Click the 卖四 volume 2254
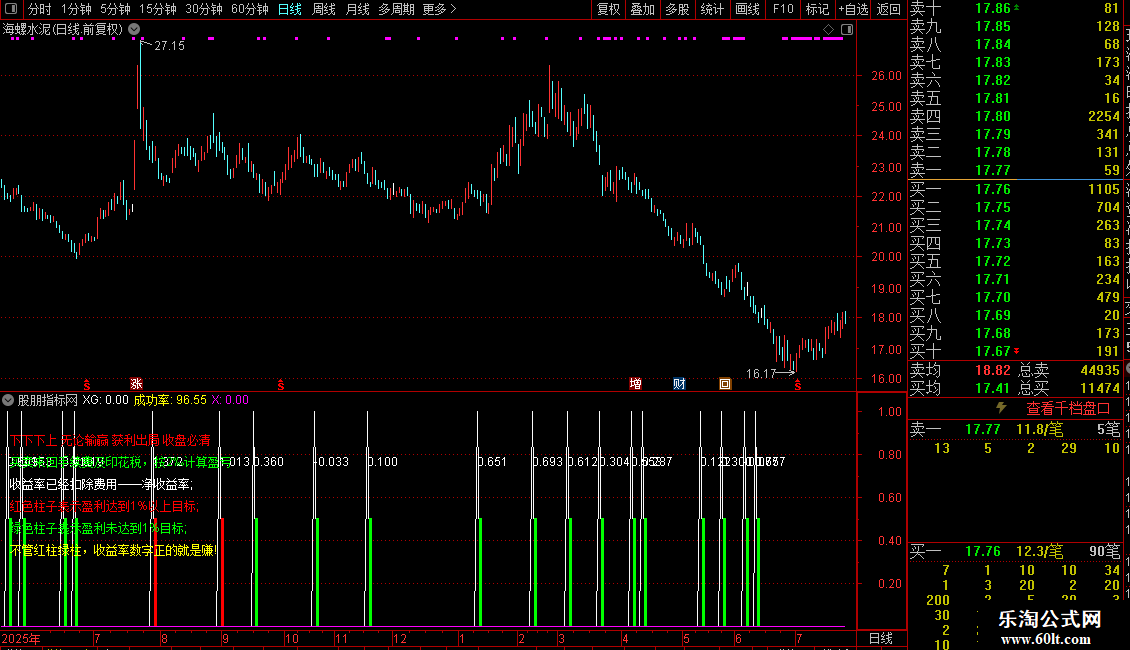 tap(1104, 116)
